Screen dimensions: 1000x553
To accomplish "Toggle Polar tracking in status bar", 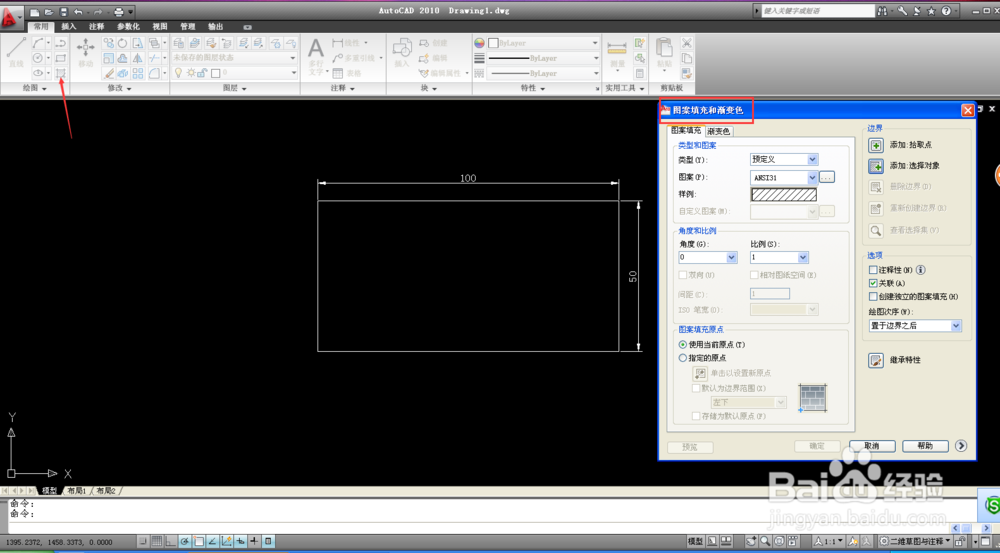I will (x=184, y=542).
